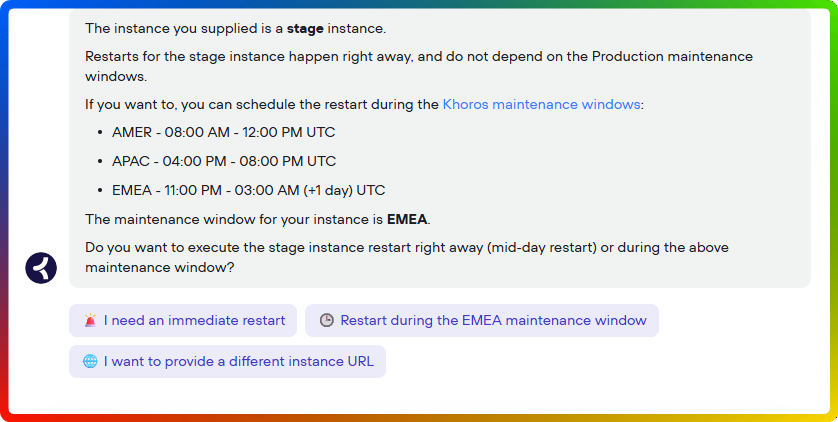Click the AMER 08:00 AM maintenance window entry

(224, 132)
